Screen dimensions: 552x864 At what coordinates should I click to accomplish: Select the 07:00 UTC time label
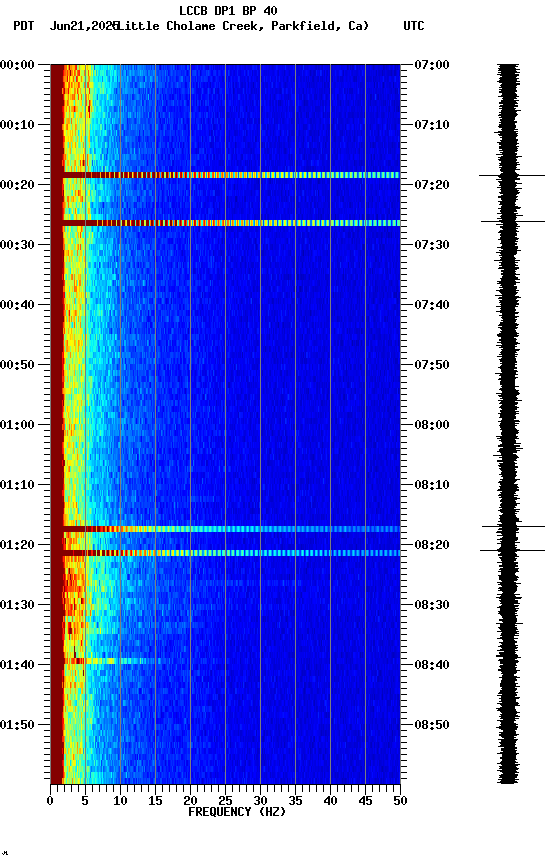pyautogui.click(x=432, y=65)
